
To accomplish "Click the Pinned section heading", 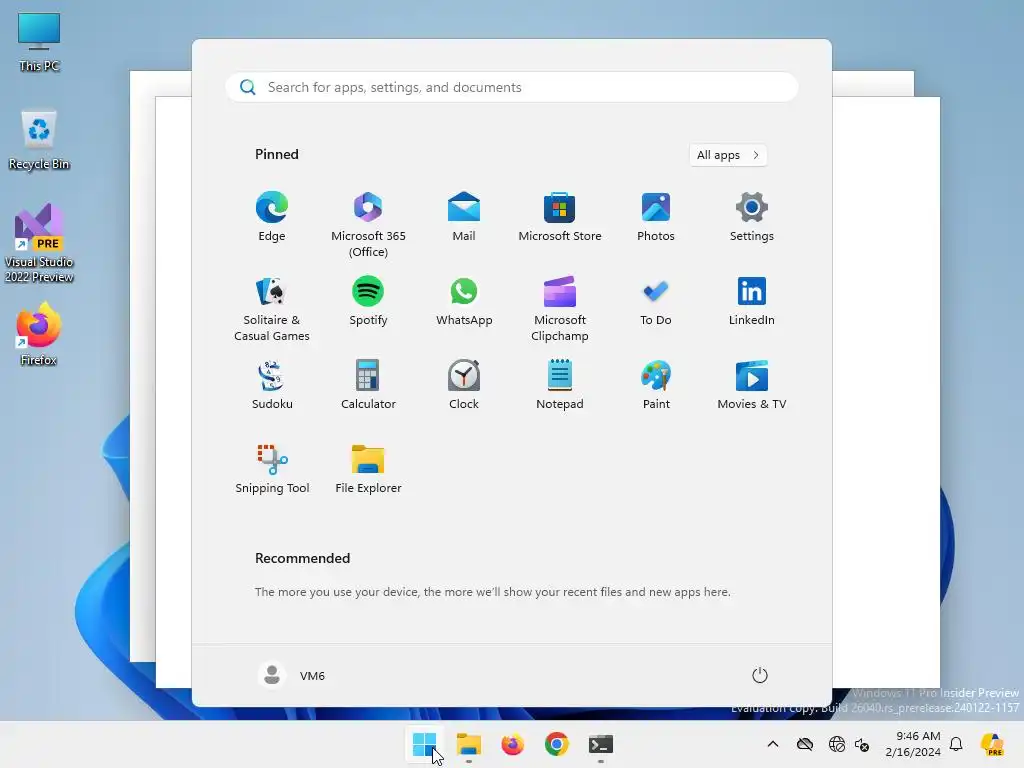I will click(277, 154).
